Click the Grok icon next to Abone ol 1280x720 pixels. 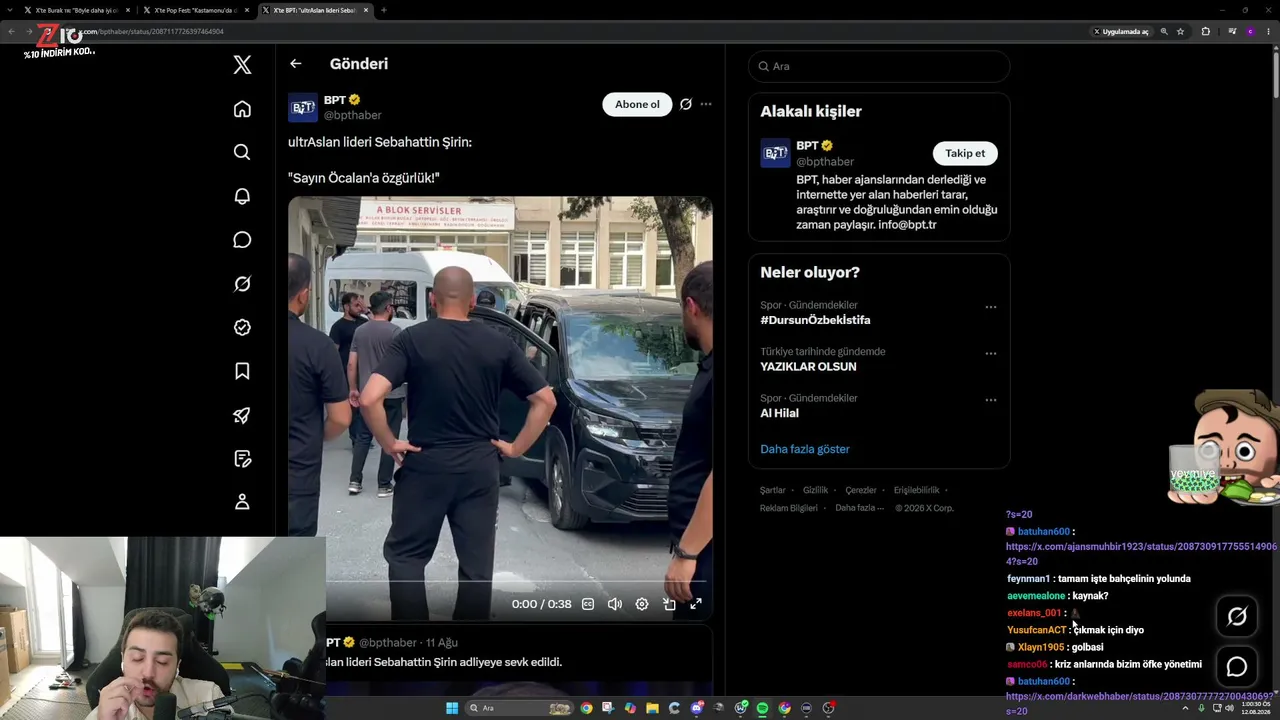[x=686, y=104]
